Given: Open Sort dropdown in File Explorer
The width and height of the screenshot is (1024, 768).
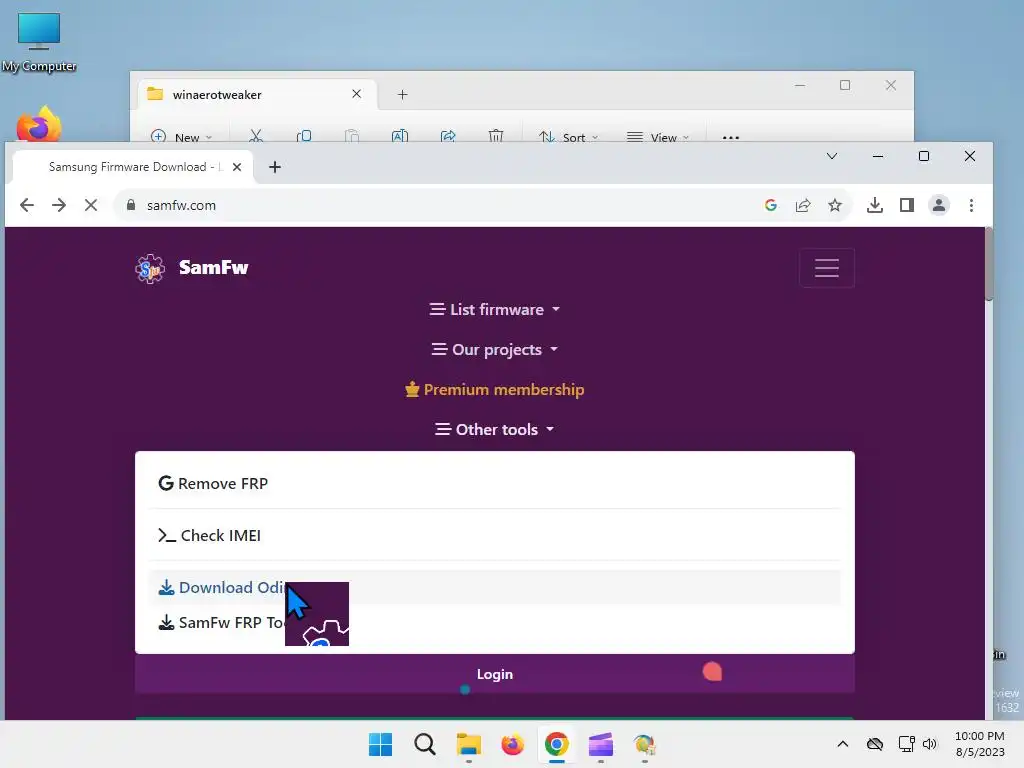Looking at the screenshot, I should [x=568, y=136].
